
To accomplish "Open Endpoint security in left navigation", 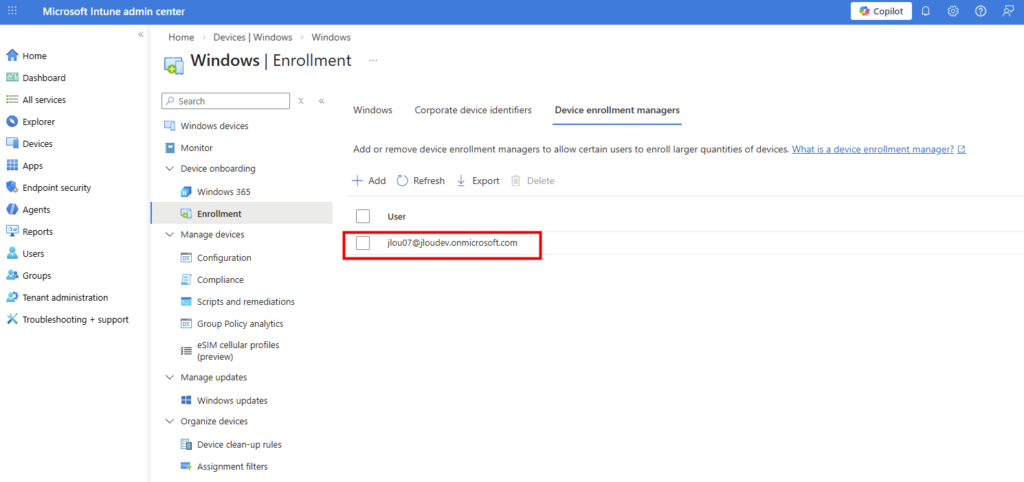I will 56,188.
